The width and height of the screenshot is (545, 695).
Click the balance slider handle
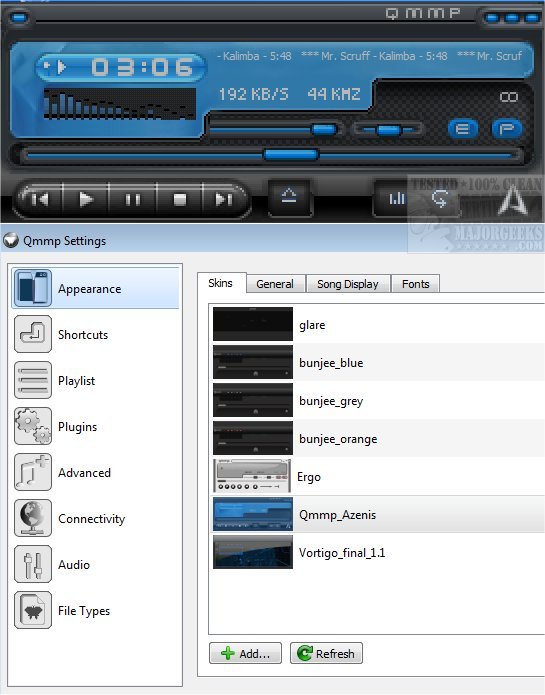pos(389,130)
